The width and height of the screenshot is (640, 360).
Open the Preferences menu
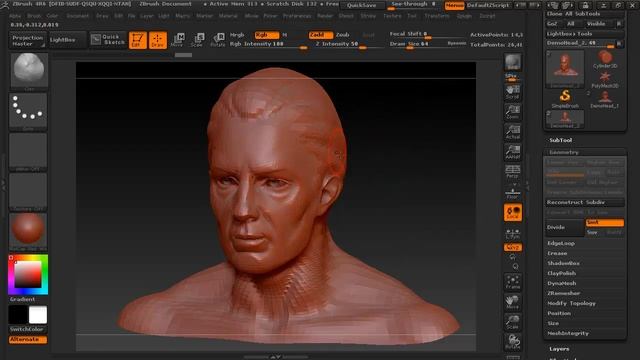[297, 16]
